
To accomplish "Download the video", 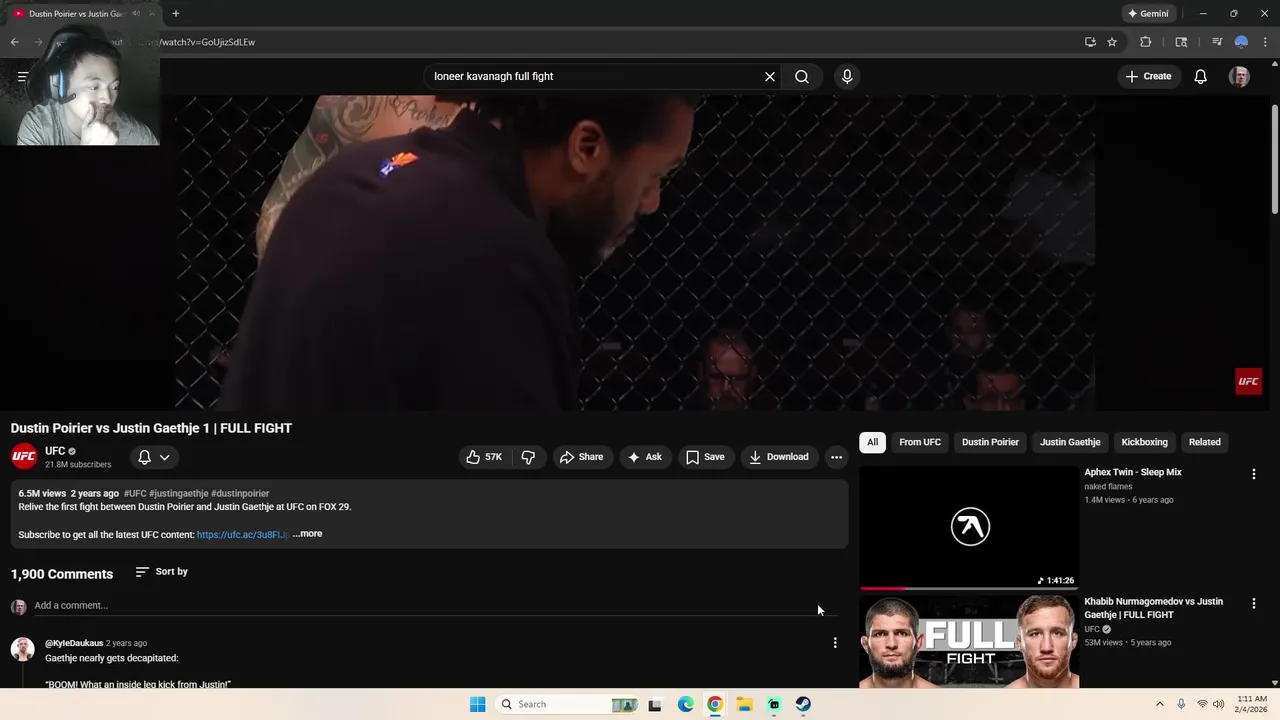I will tap(779, 457).
